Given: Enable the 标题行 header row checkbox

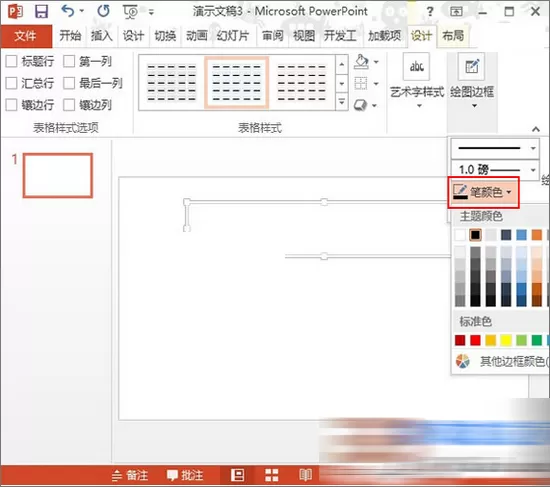Looking at the screenshot, I should click(11, 61).
